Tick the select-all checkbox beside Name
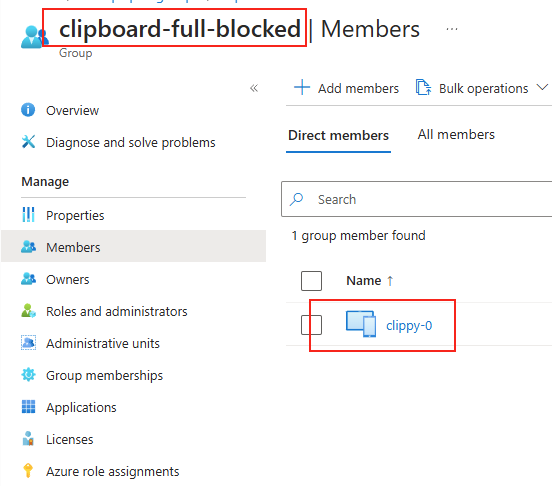The height and width of the screenshot is (486, 552). coord(311,281)
